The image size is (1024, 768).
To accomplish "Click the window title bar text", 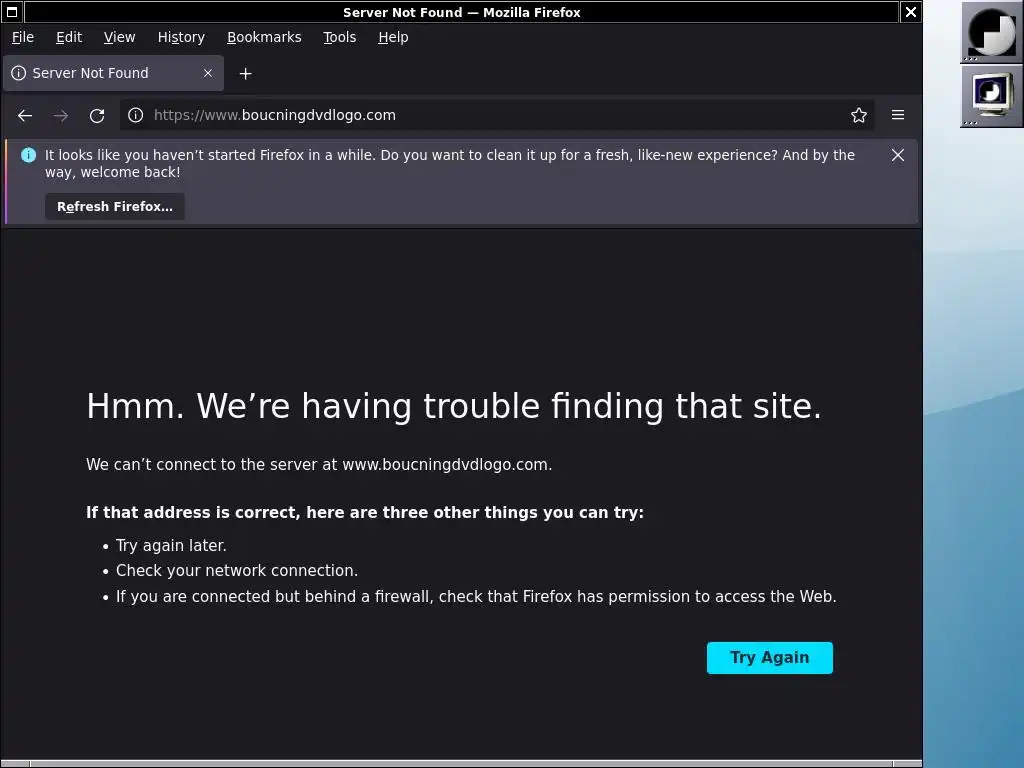I will click(462, 12).
